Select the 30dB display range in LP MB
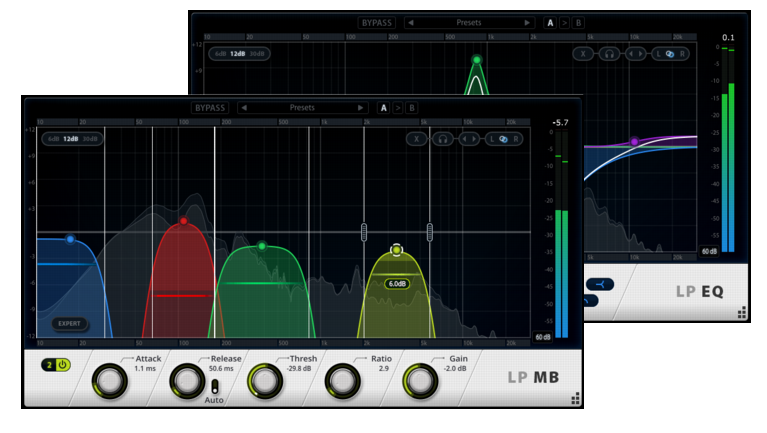The height and width of the screenshot is (433, 767). point(89,139)
